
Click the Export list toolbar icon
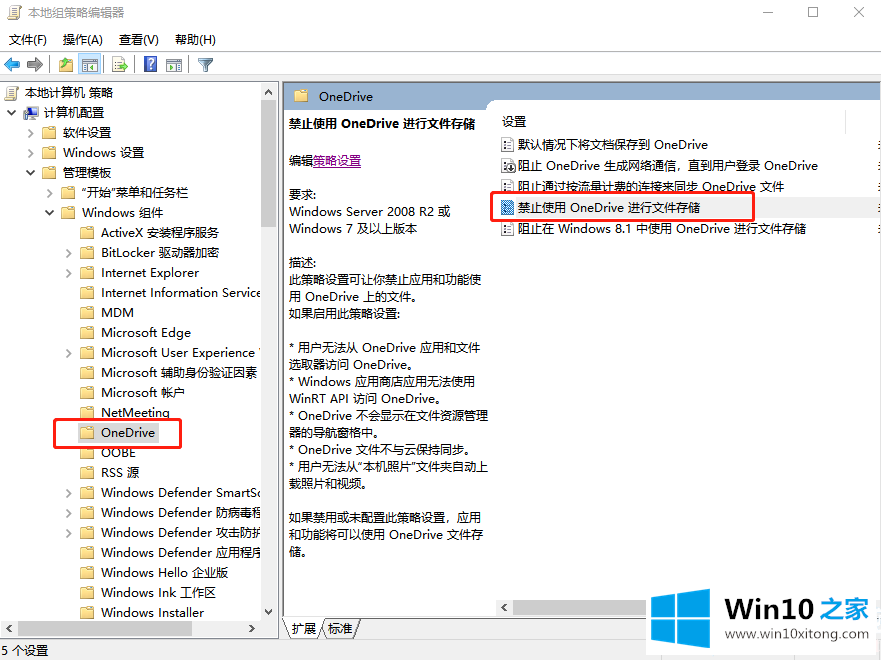120,65
